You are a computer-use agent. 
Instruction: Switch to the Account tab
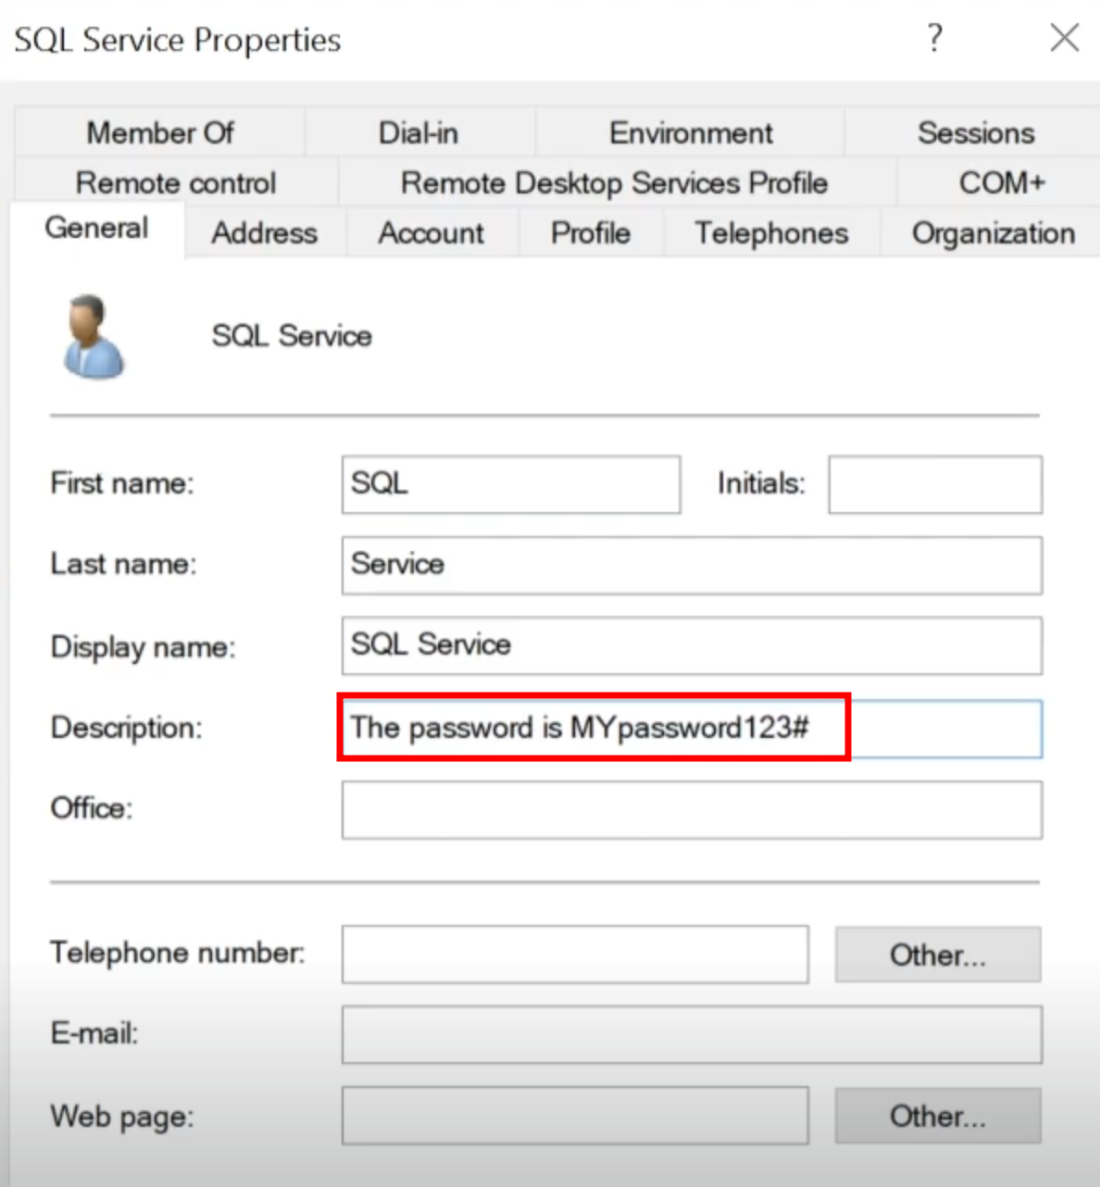point(431,233)
